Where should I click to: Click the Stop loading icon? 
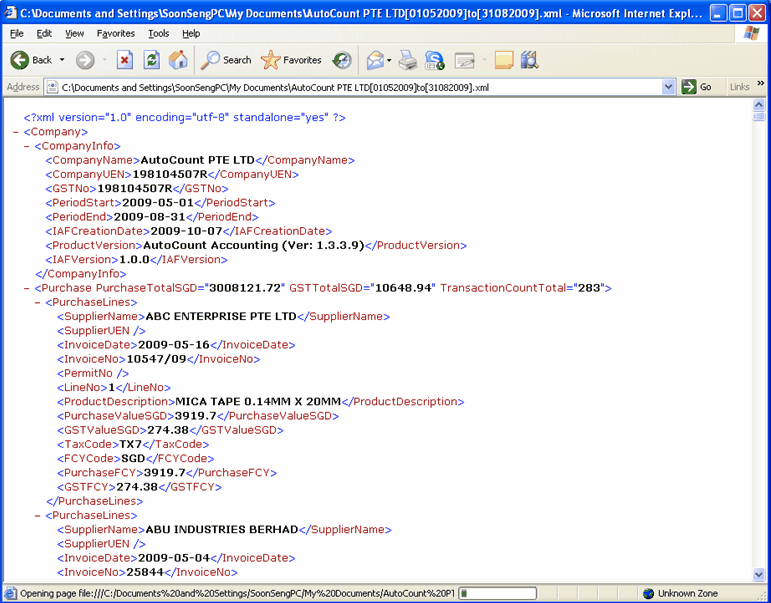(x=125, y=60)
